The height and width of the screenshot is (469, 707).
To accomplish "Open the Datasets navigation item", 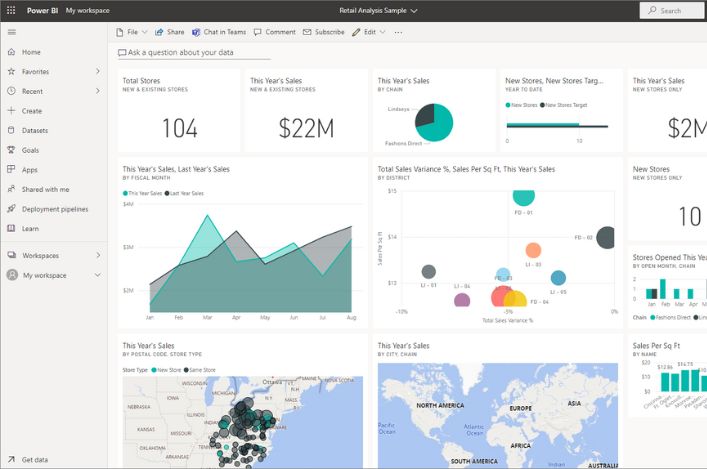I will click(x=54, y=130).
